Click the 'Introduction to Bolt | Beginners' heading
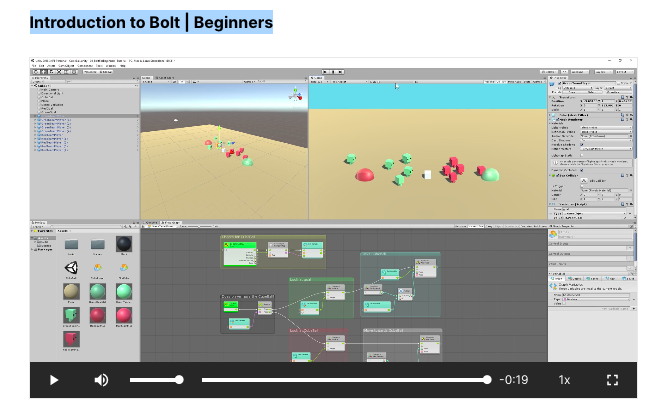662x414 pixels. [x=151, y=22]
